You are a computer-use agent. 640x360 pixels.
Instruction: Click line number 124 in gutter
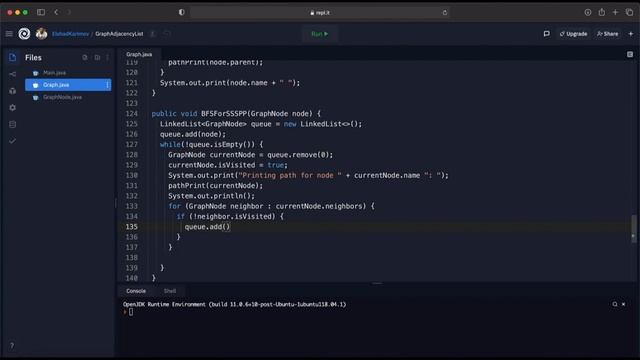[x=131, y=113]
